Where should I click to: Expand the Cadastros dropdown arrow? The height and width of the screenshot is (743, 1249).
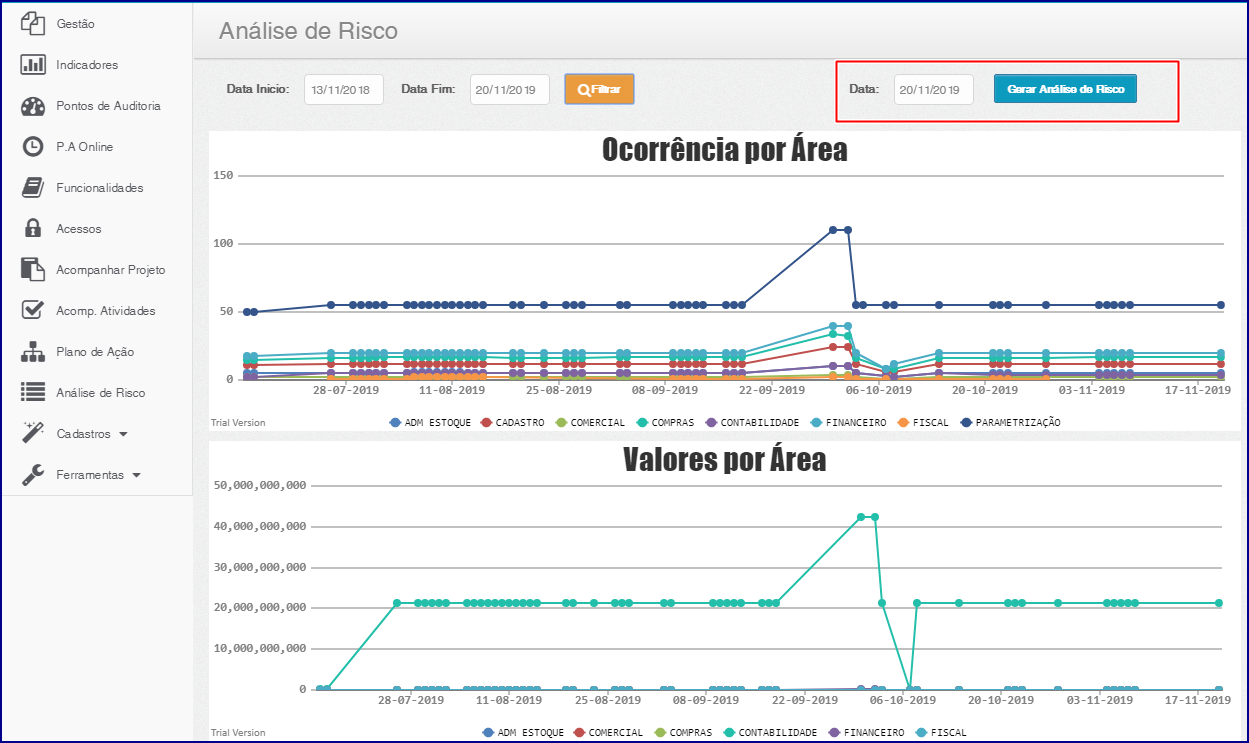123,435
